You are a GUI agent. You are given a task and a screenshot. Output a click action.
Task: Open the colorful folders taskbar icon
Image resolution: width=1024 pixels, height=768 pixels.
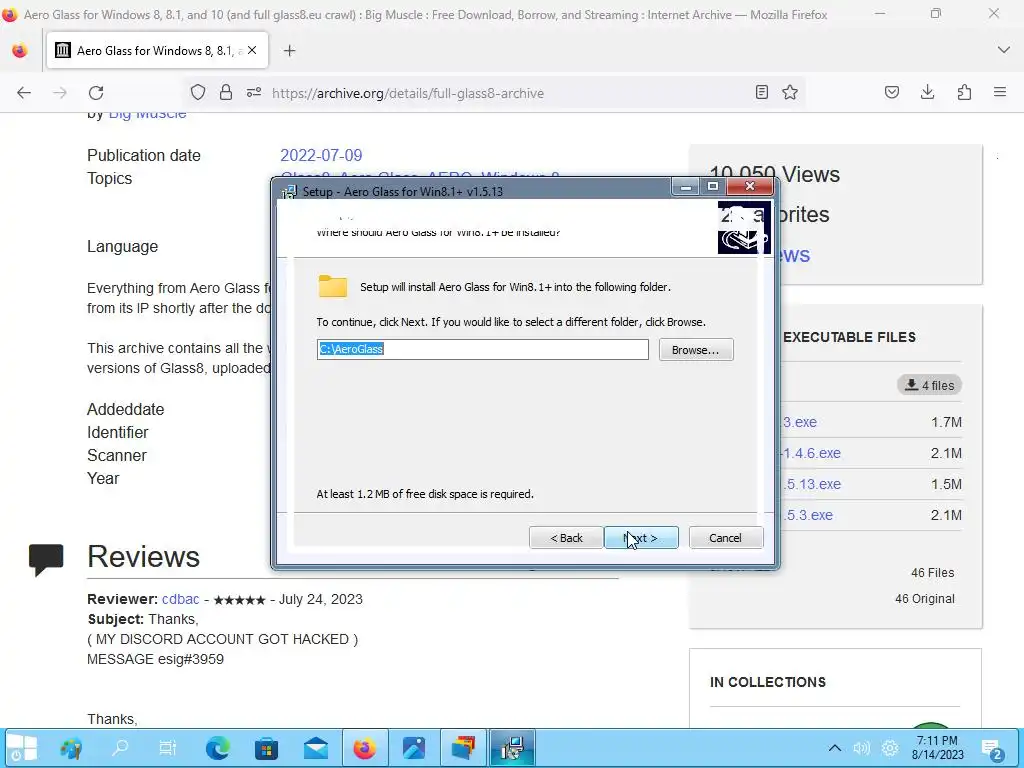[463, 748]
